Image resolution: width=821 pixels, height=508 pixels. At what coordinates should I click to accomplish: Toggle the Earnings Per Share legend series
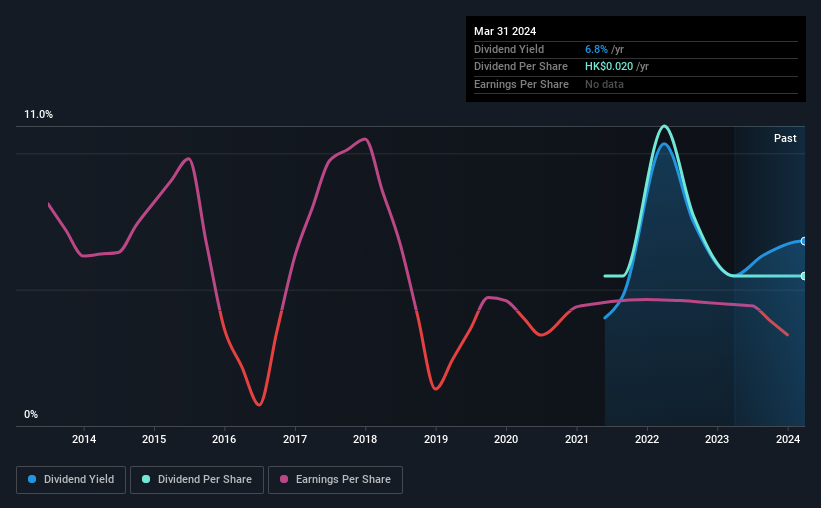click(335, 480)
